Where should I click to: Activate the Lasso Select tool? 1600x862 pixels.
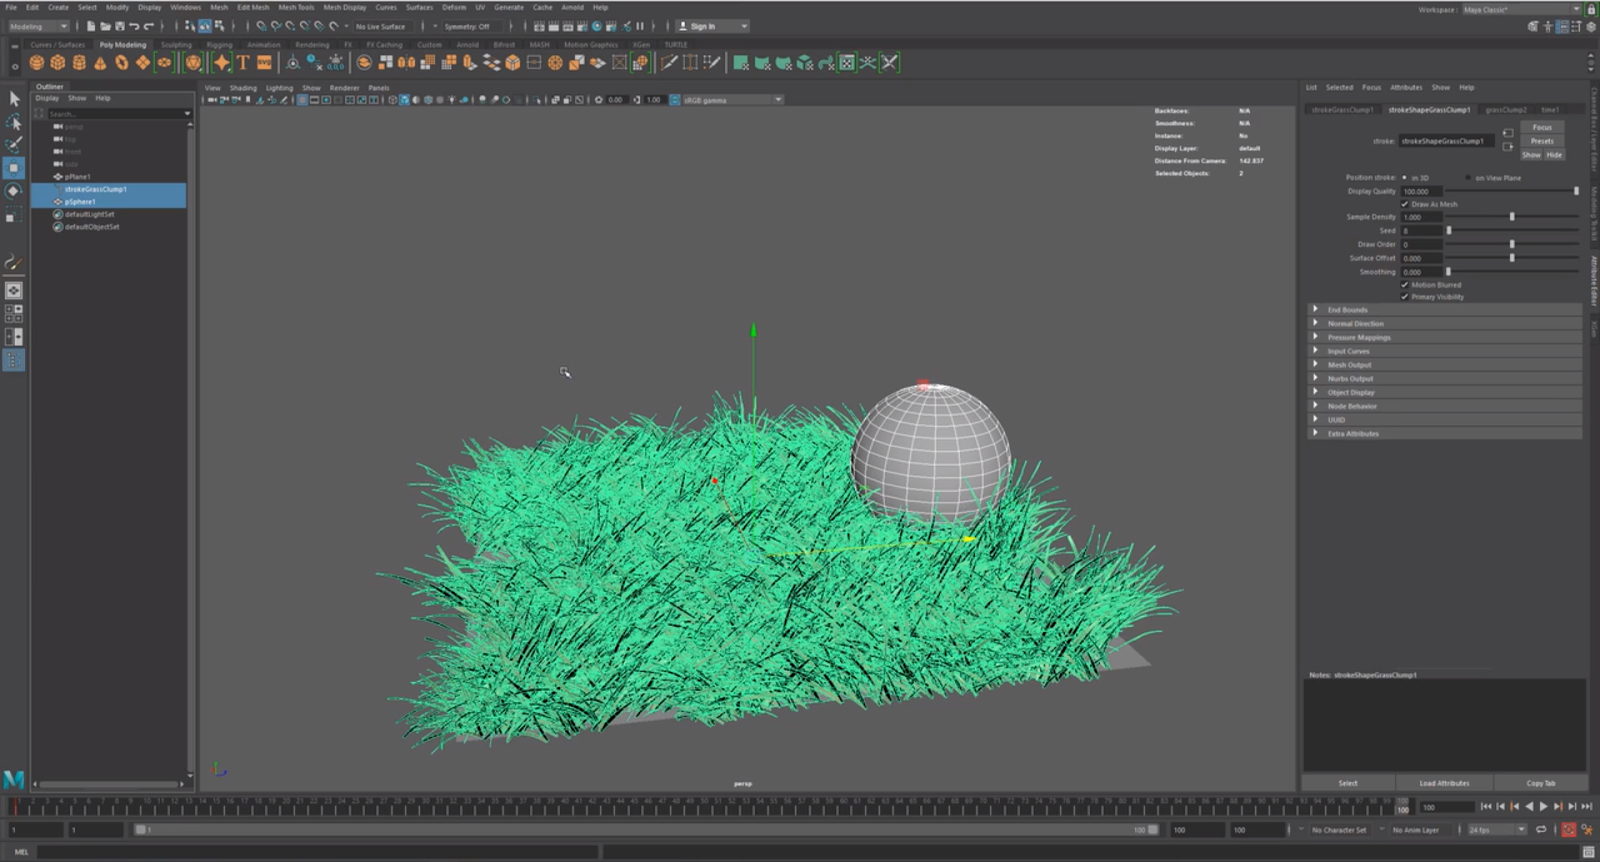point(13,122)
